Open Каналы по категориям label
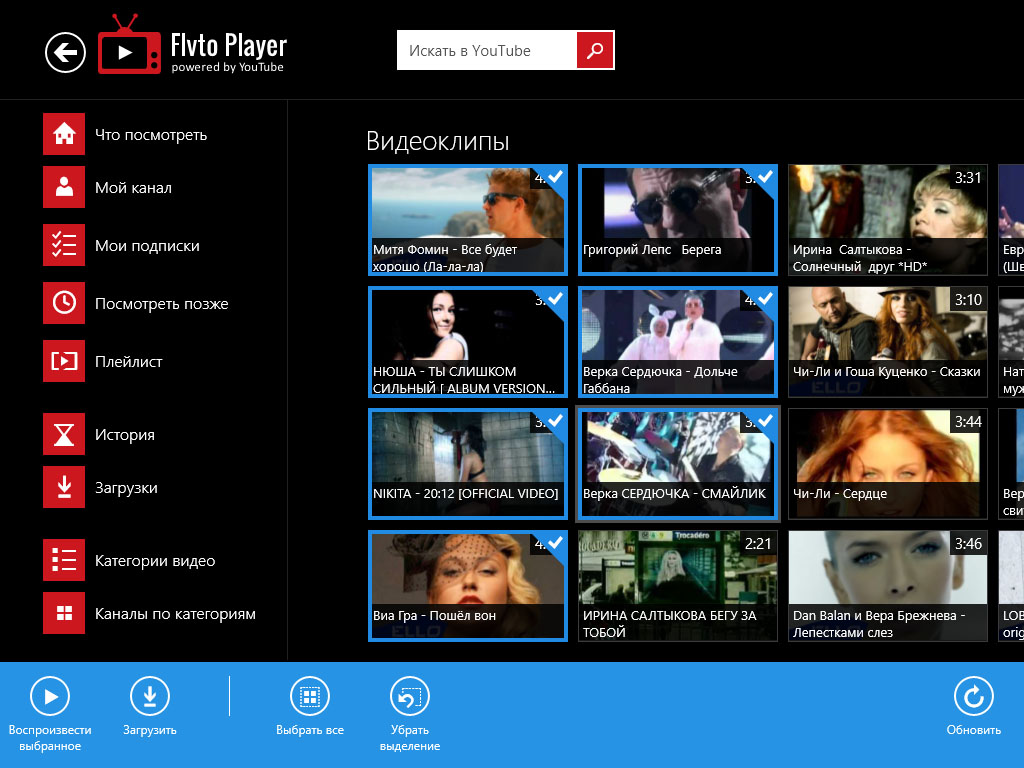The width and height of the screenshot is (1024, 768). click(175, 614)
